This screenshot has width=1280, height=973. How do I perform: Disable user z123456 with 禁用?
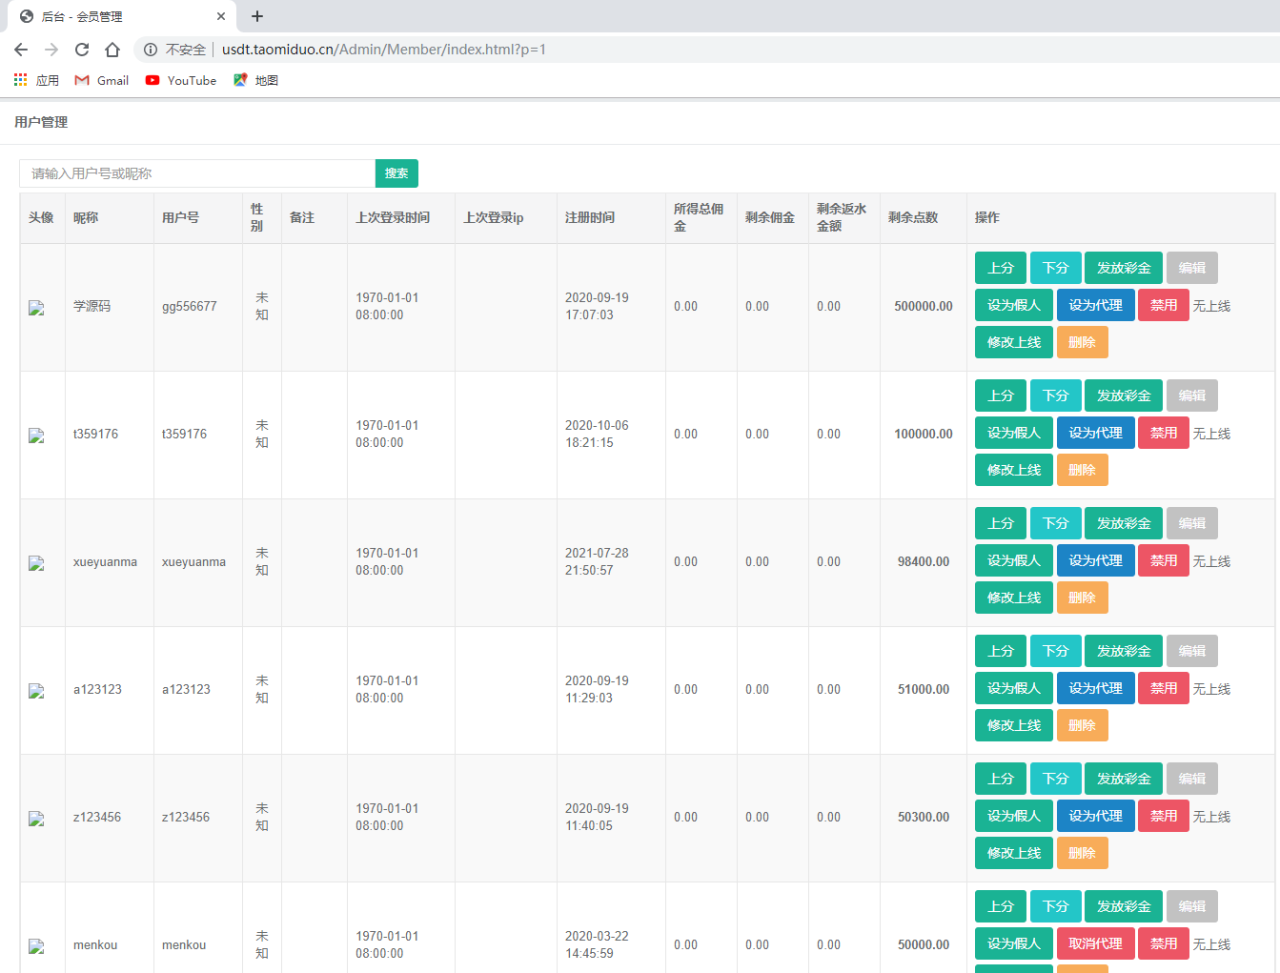coord(1163,816)
